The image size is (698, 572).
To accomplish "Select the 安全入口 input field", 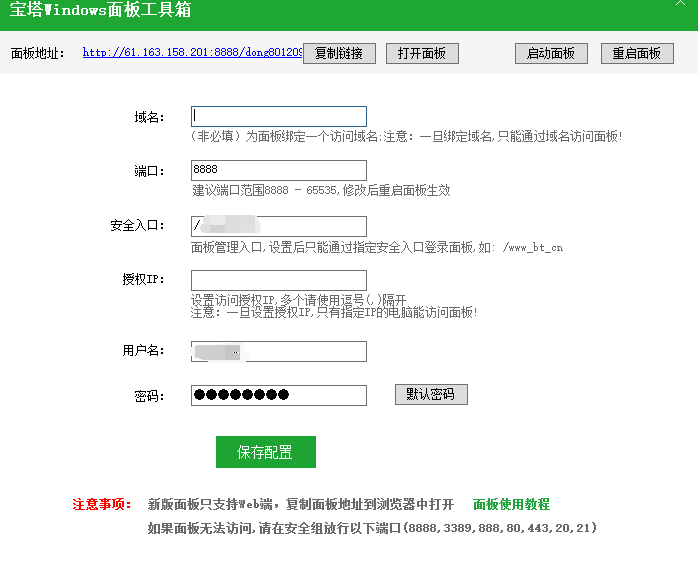I will (x=279, y=226).
